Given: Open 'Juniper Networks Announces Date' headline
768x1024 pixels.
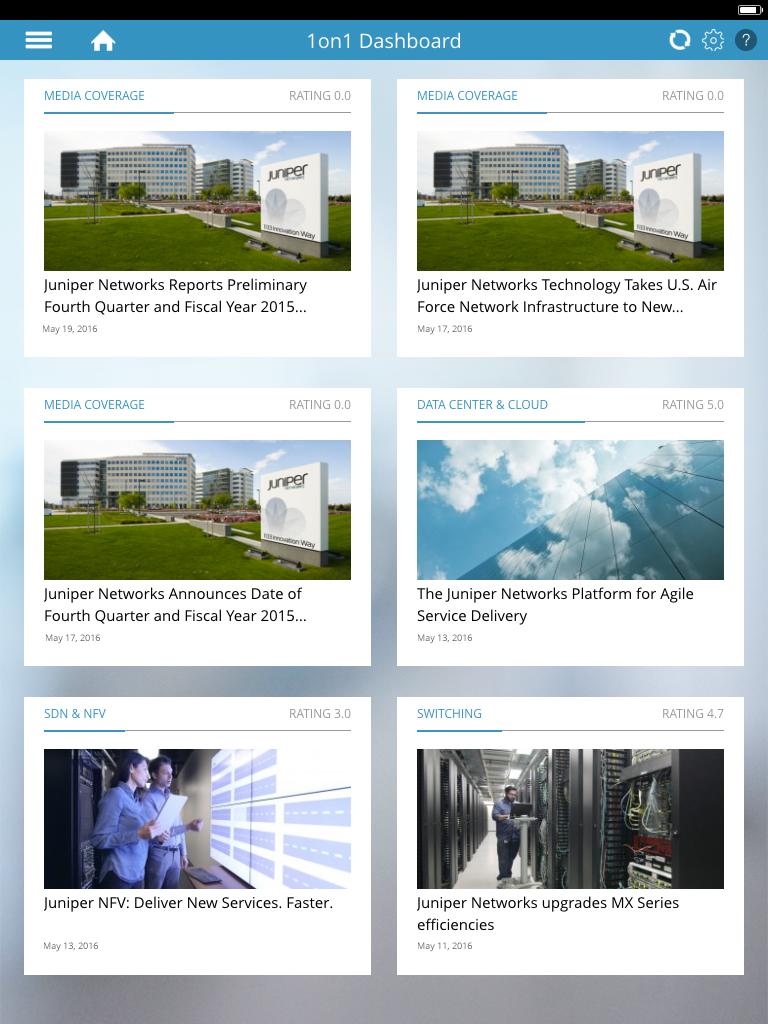Looking at the screenshot, I should click(175, 605).
